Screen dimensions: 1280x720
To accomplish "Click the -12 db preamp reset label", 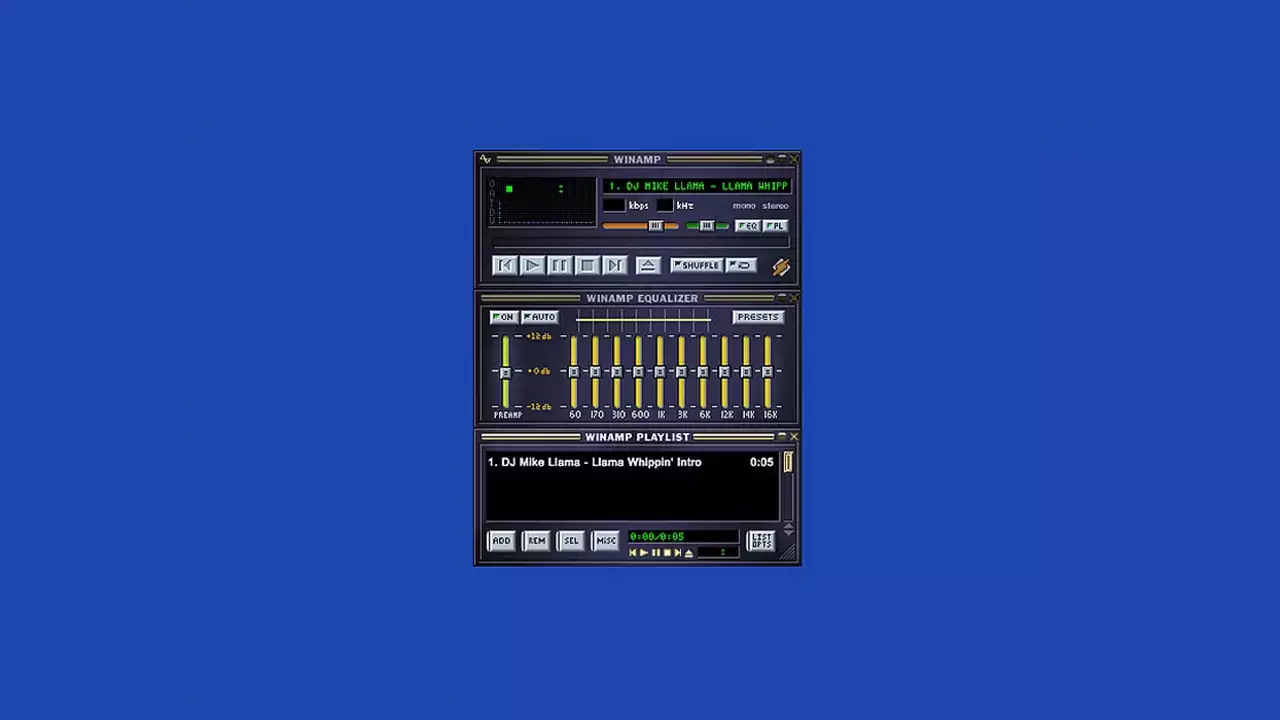I will click(x=539, y=407).
